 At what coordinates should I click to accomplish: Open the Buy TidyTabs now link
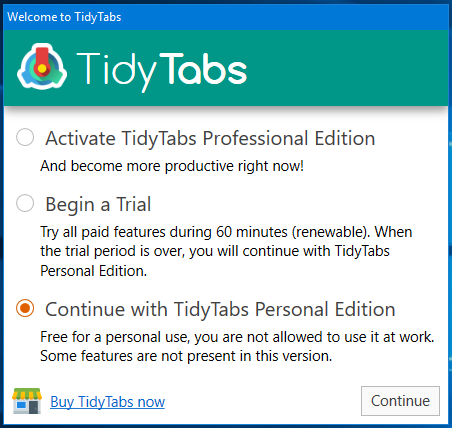click(107, 402)
